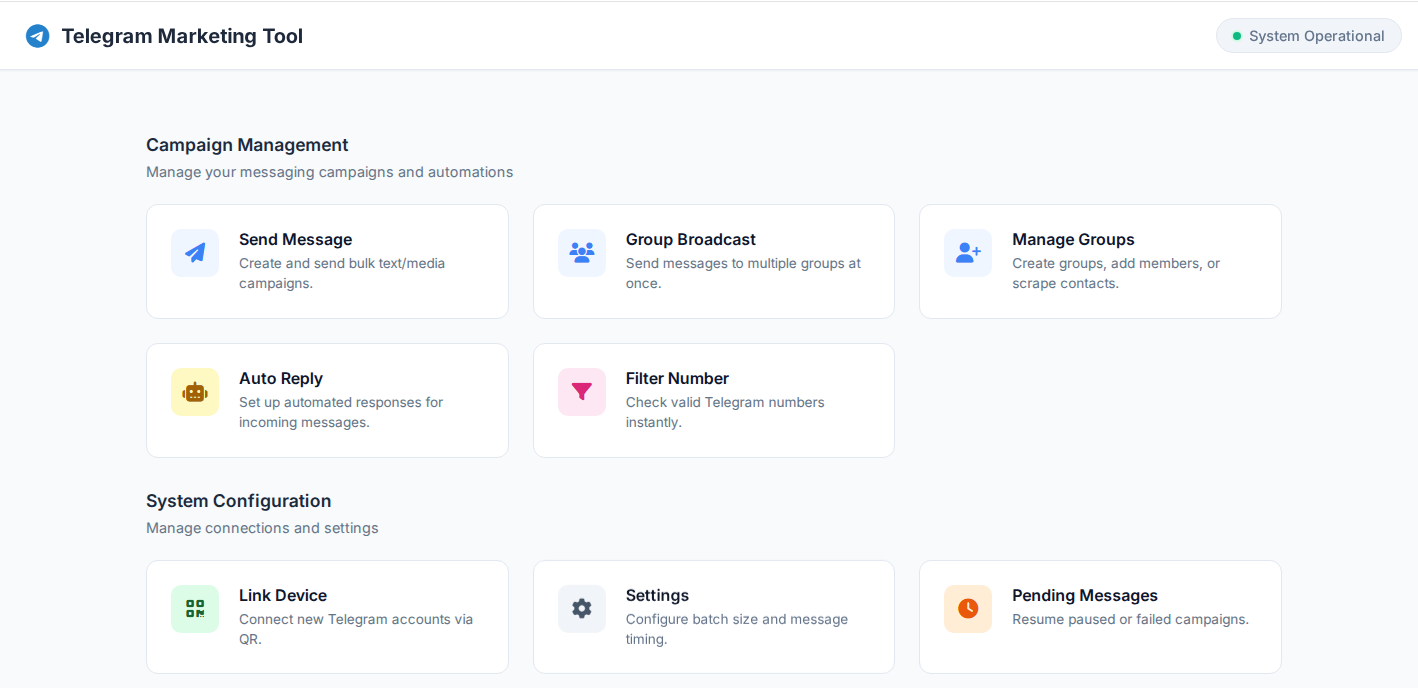Click the System Operational status badge

(x=1308, y=35)
